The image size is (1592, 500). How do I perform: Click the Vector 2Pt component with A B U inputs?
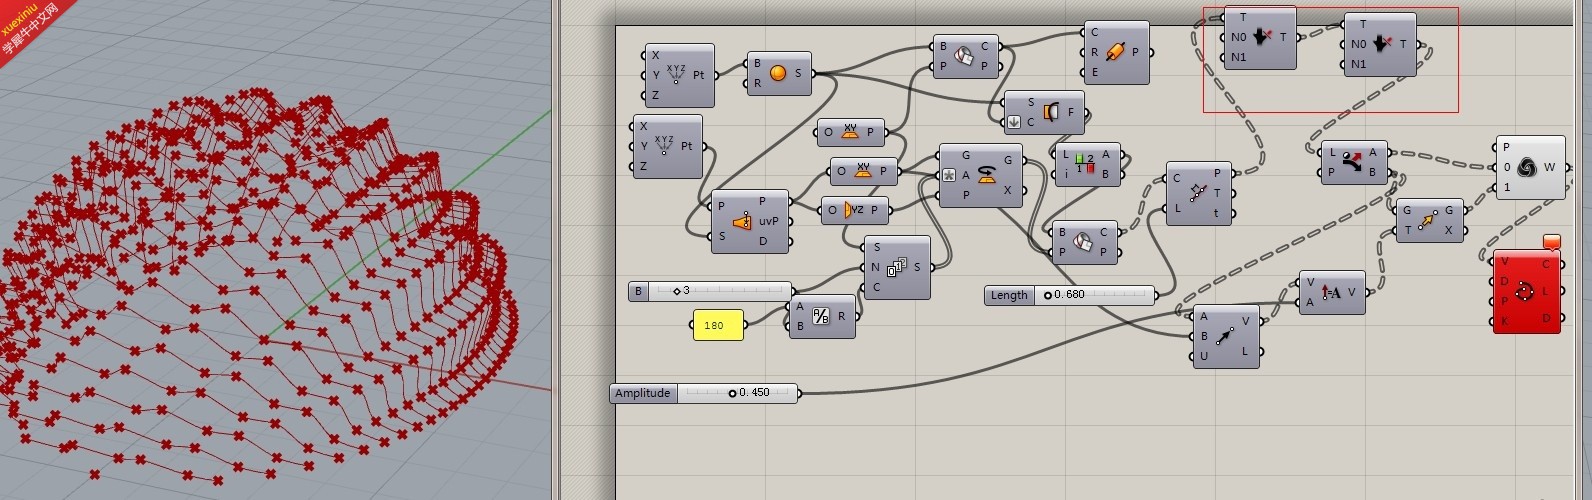[1226, 336]
